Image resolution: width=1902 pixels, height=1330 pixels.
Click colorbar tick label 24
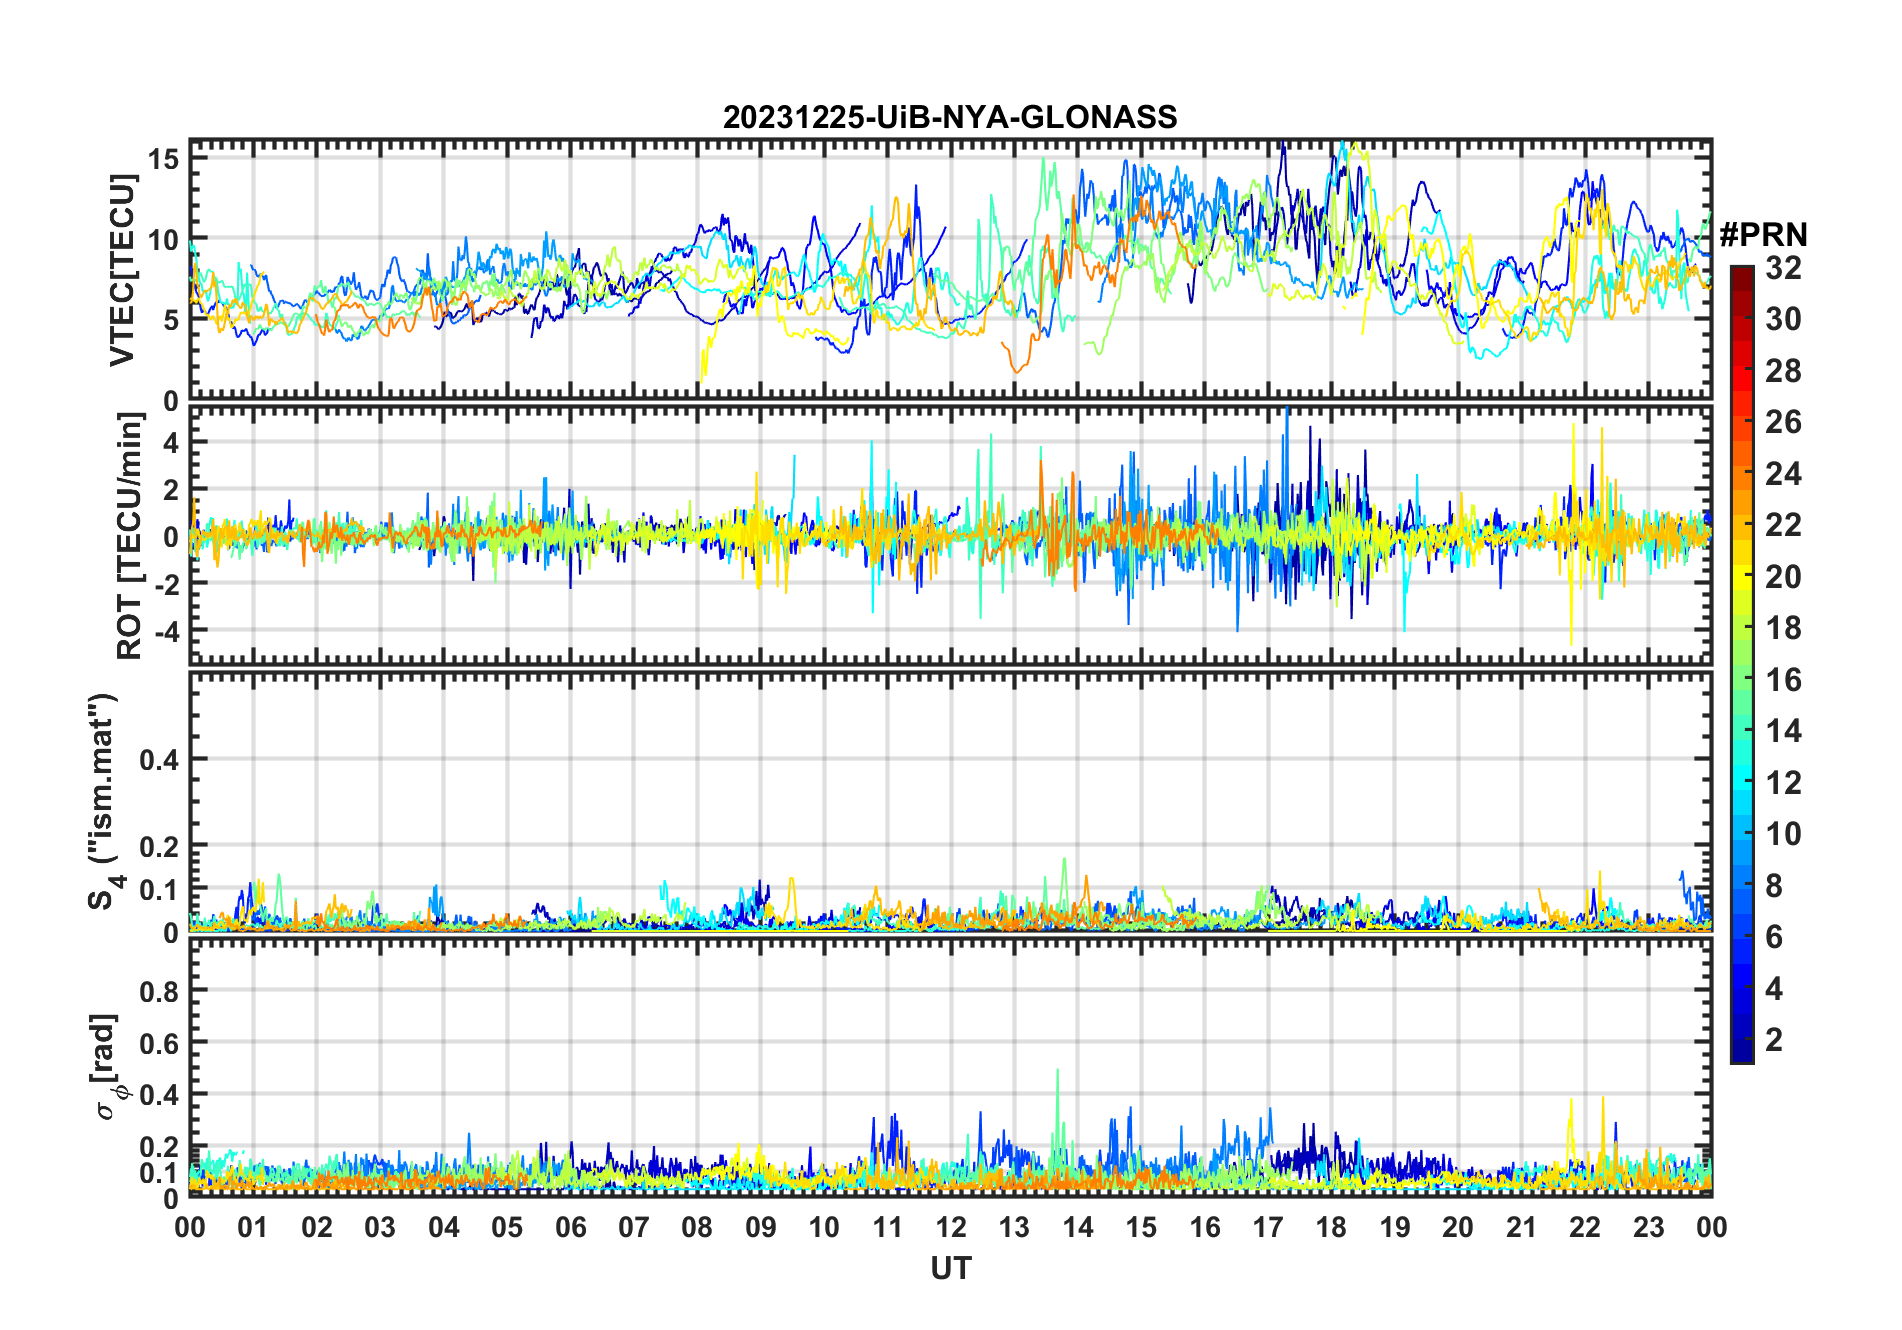pos(1783,474)
